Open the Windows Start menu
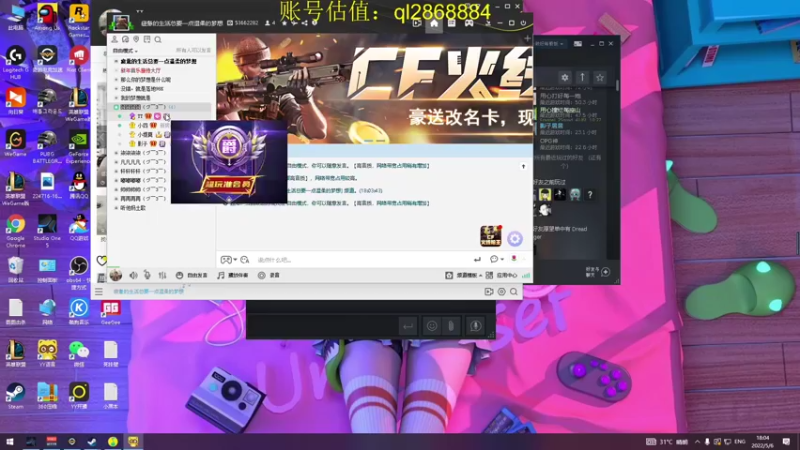Viewport: 800px width, 450px height. point(9,441)
